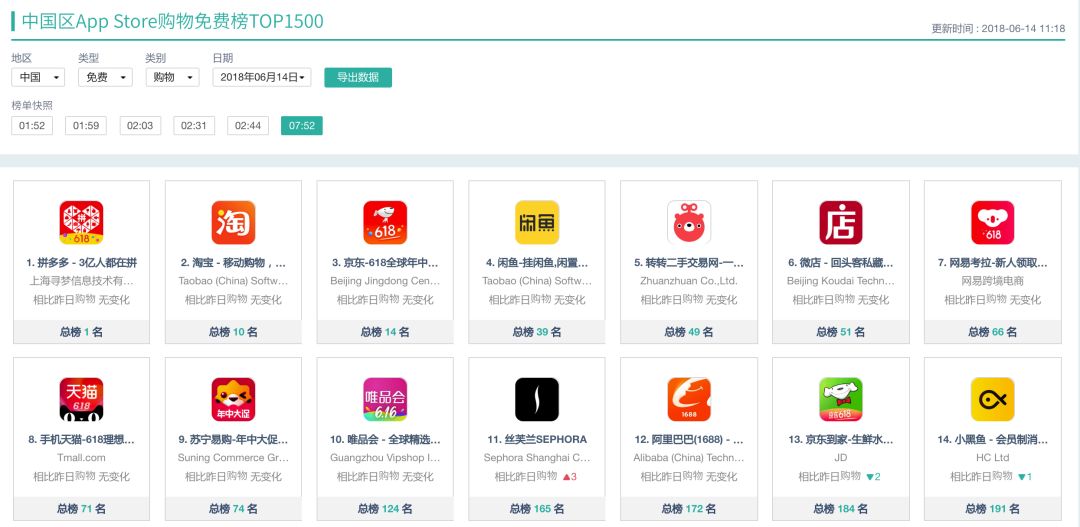The width and height of the screenshot is (1080, 527).
Task: Click developer name Tmall.com
Action: [81, 457]
